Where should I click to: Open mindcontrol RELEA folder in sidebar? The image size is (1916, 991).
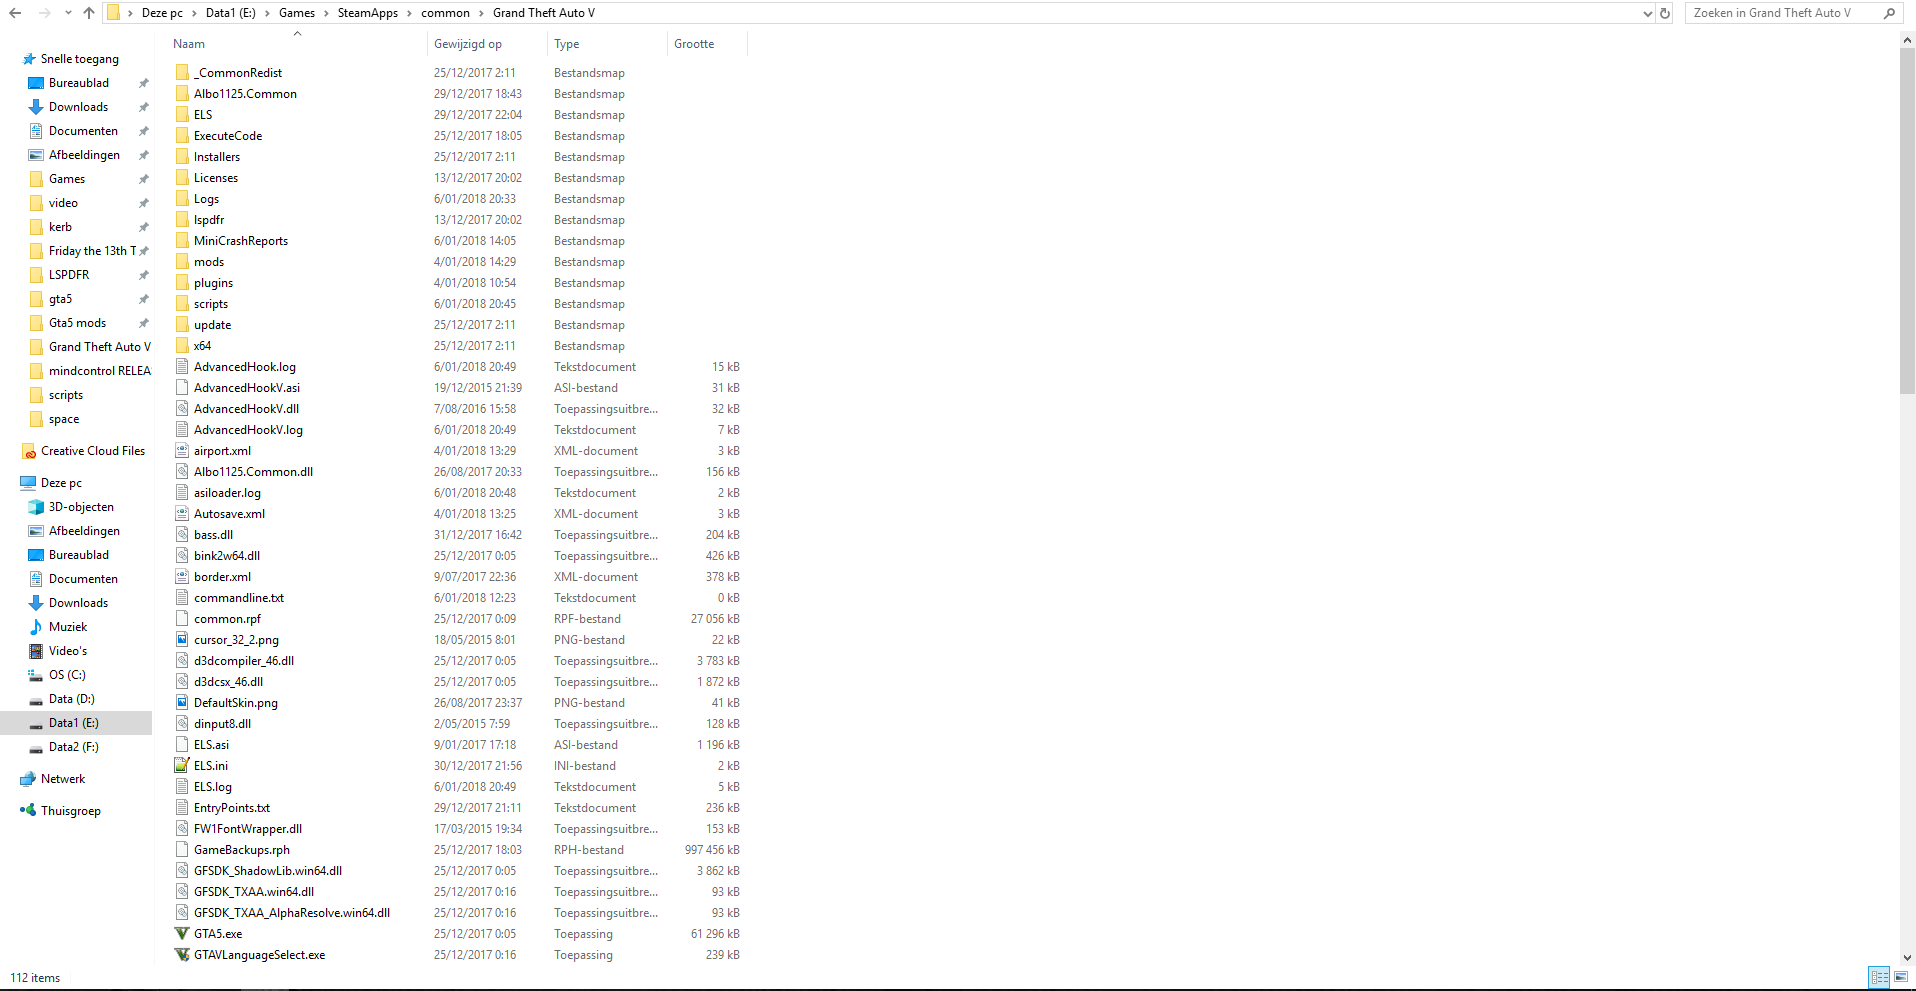click(99, 371)
